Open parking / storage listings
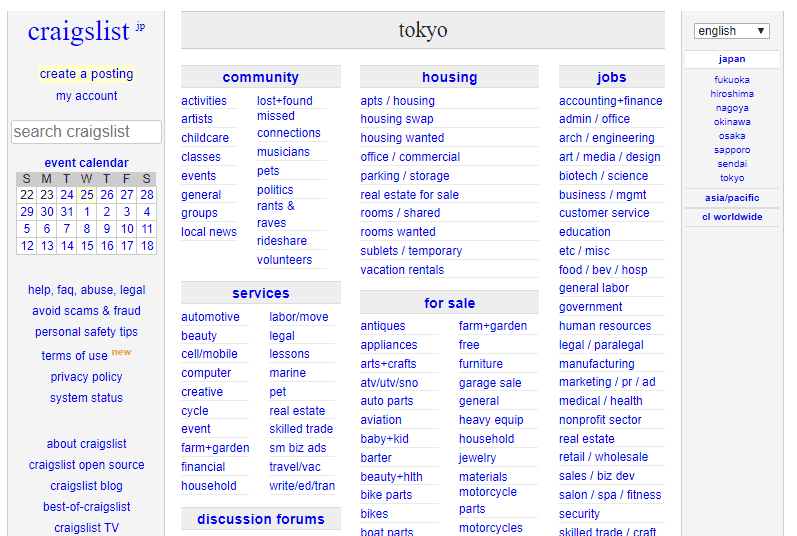This screenshot has width=797, height=536. pos(405,176)
